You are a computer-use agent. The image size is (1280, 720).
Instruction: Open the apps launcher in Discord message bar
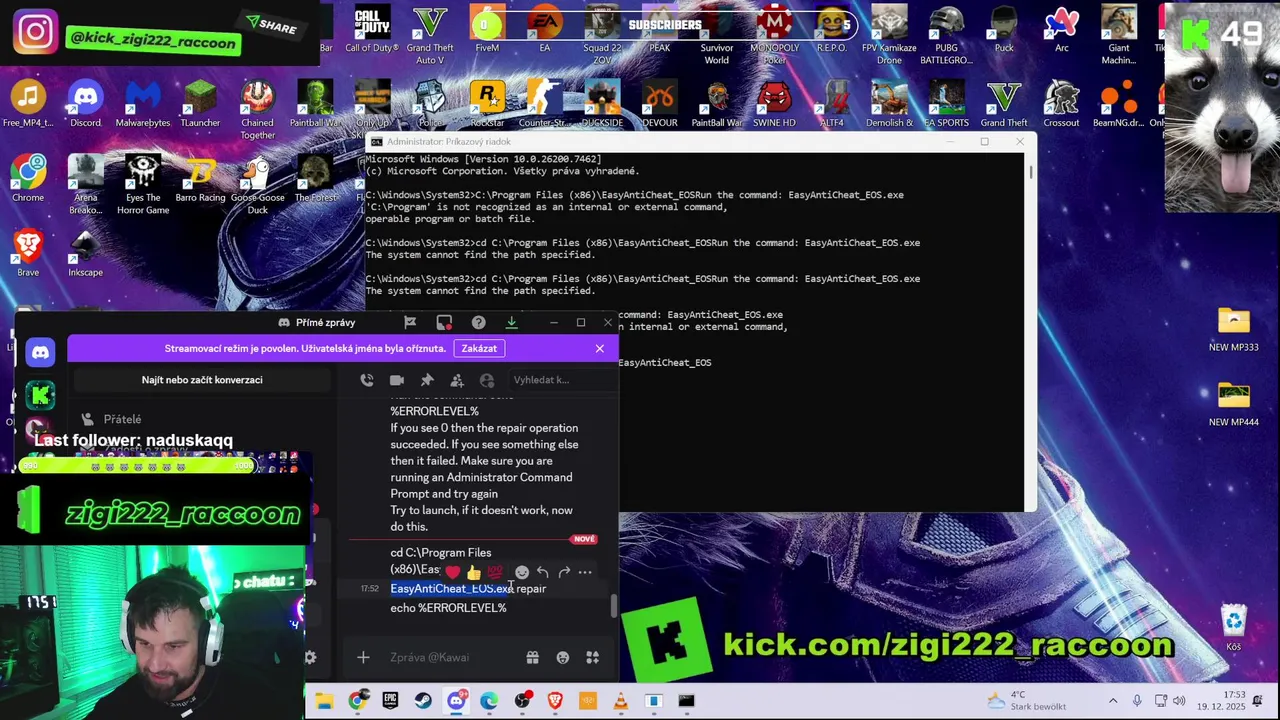pos(593,657)
